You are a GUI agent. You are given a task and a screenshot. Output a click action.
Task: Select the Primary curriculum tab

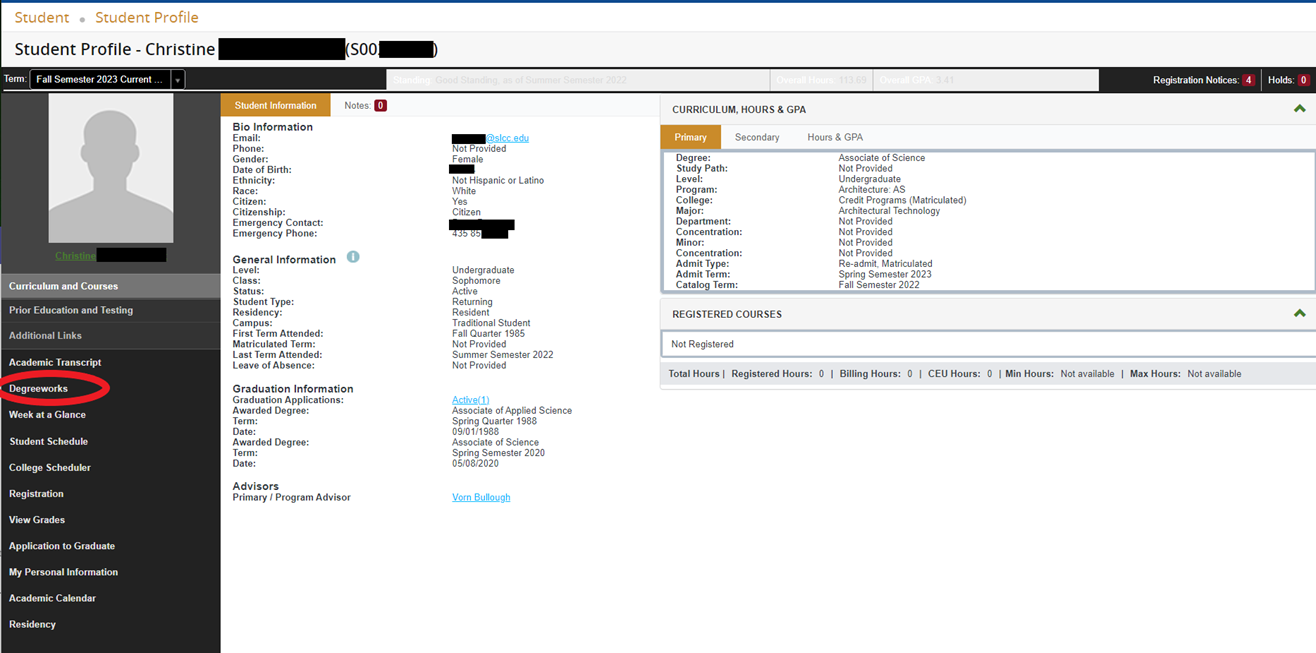click(x=690, y=137)
